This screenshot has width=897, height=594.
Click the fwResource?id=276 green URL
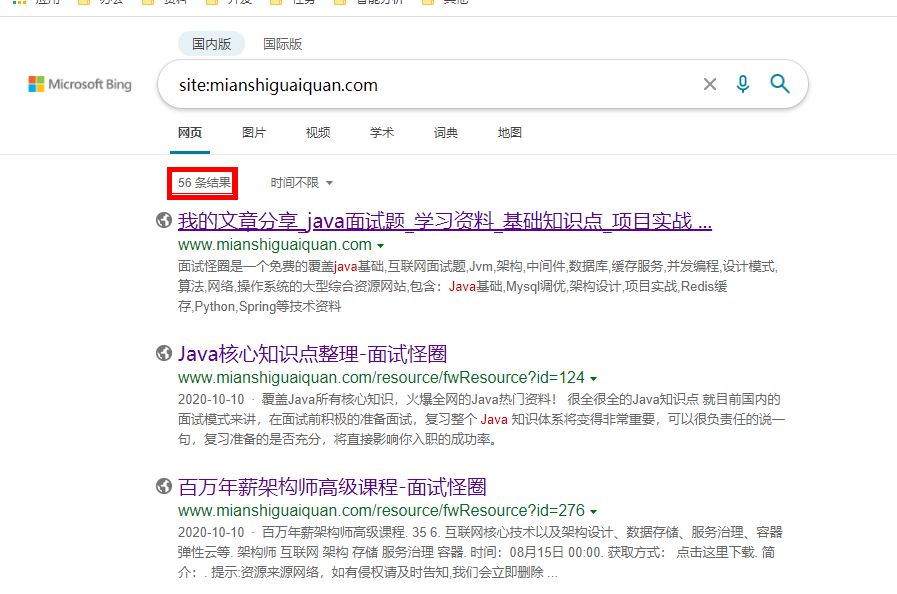(381, 510)
